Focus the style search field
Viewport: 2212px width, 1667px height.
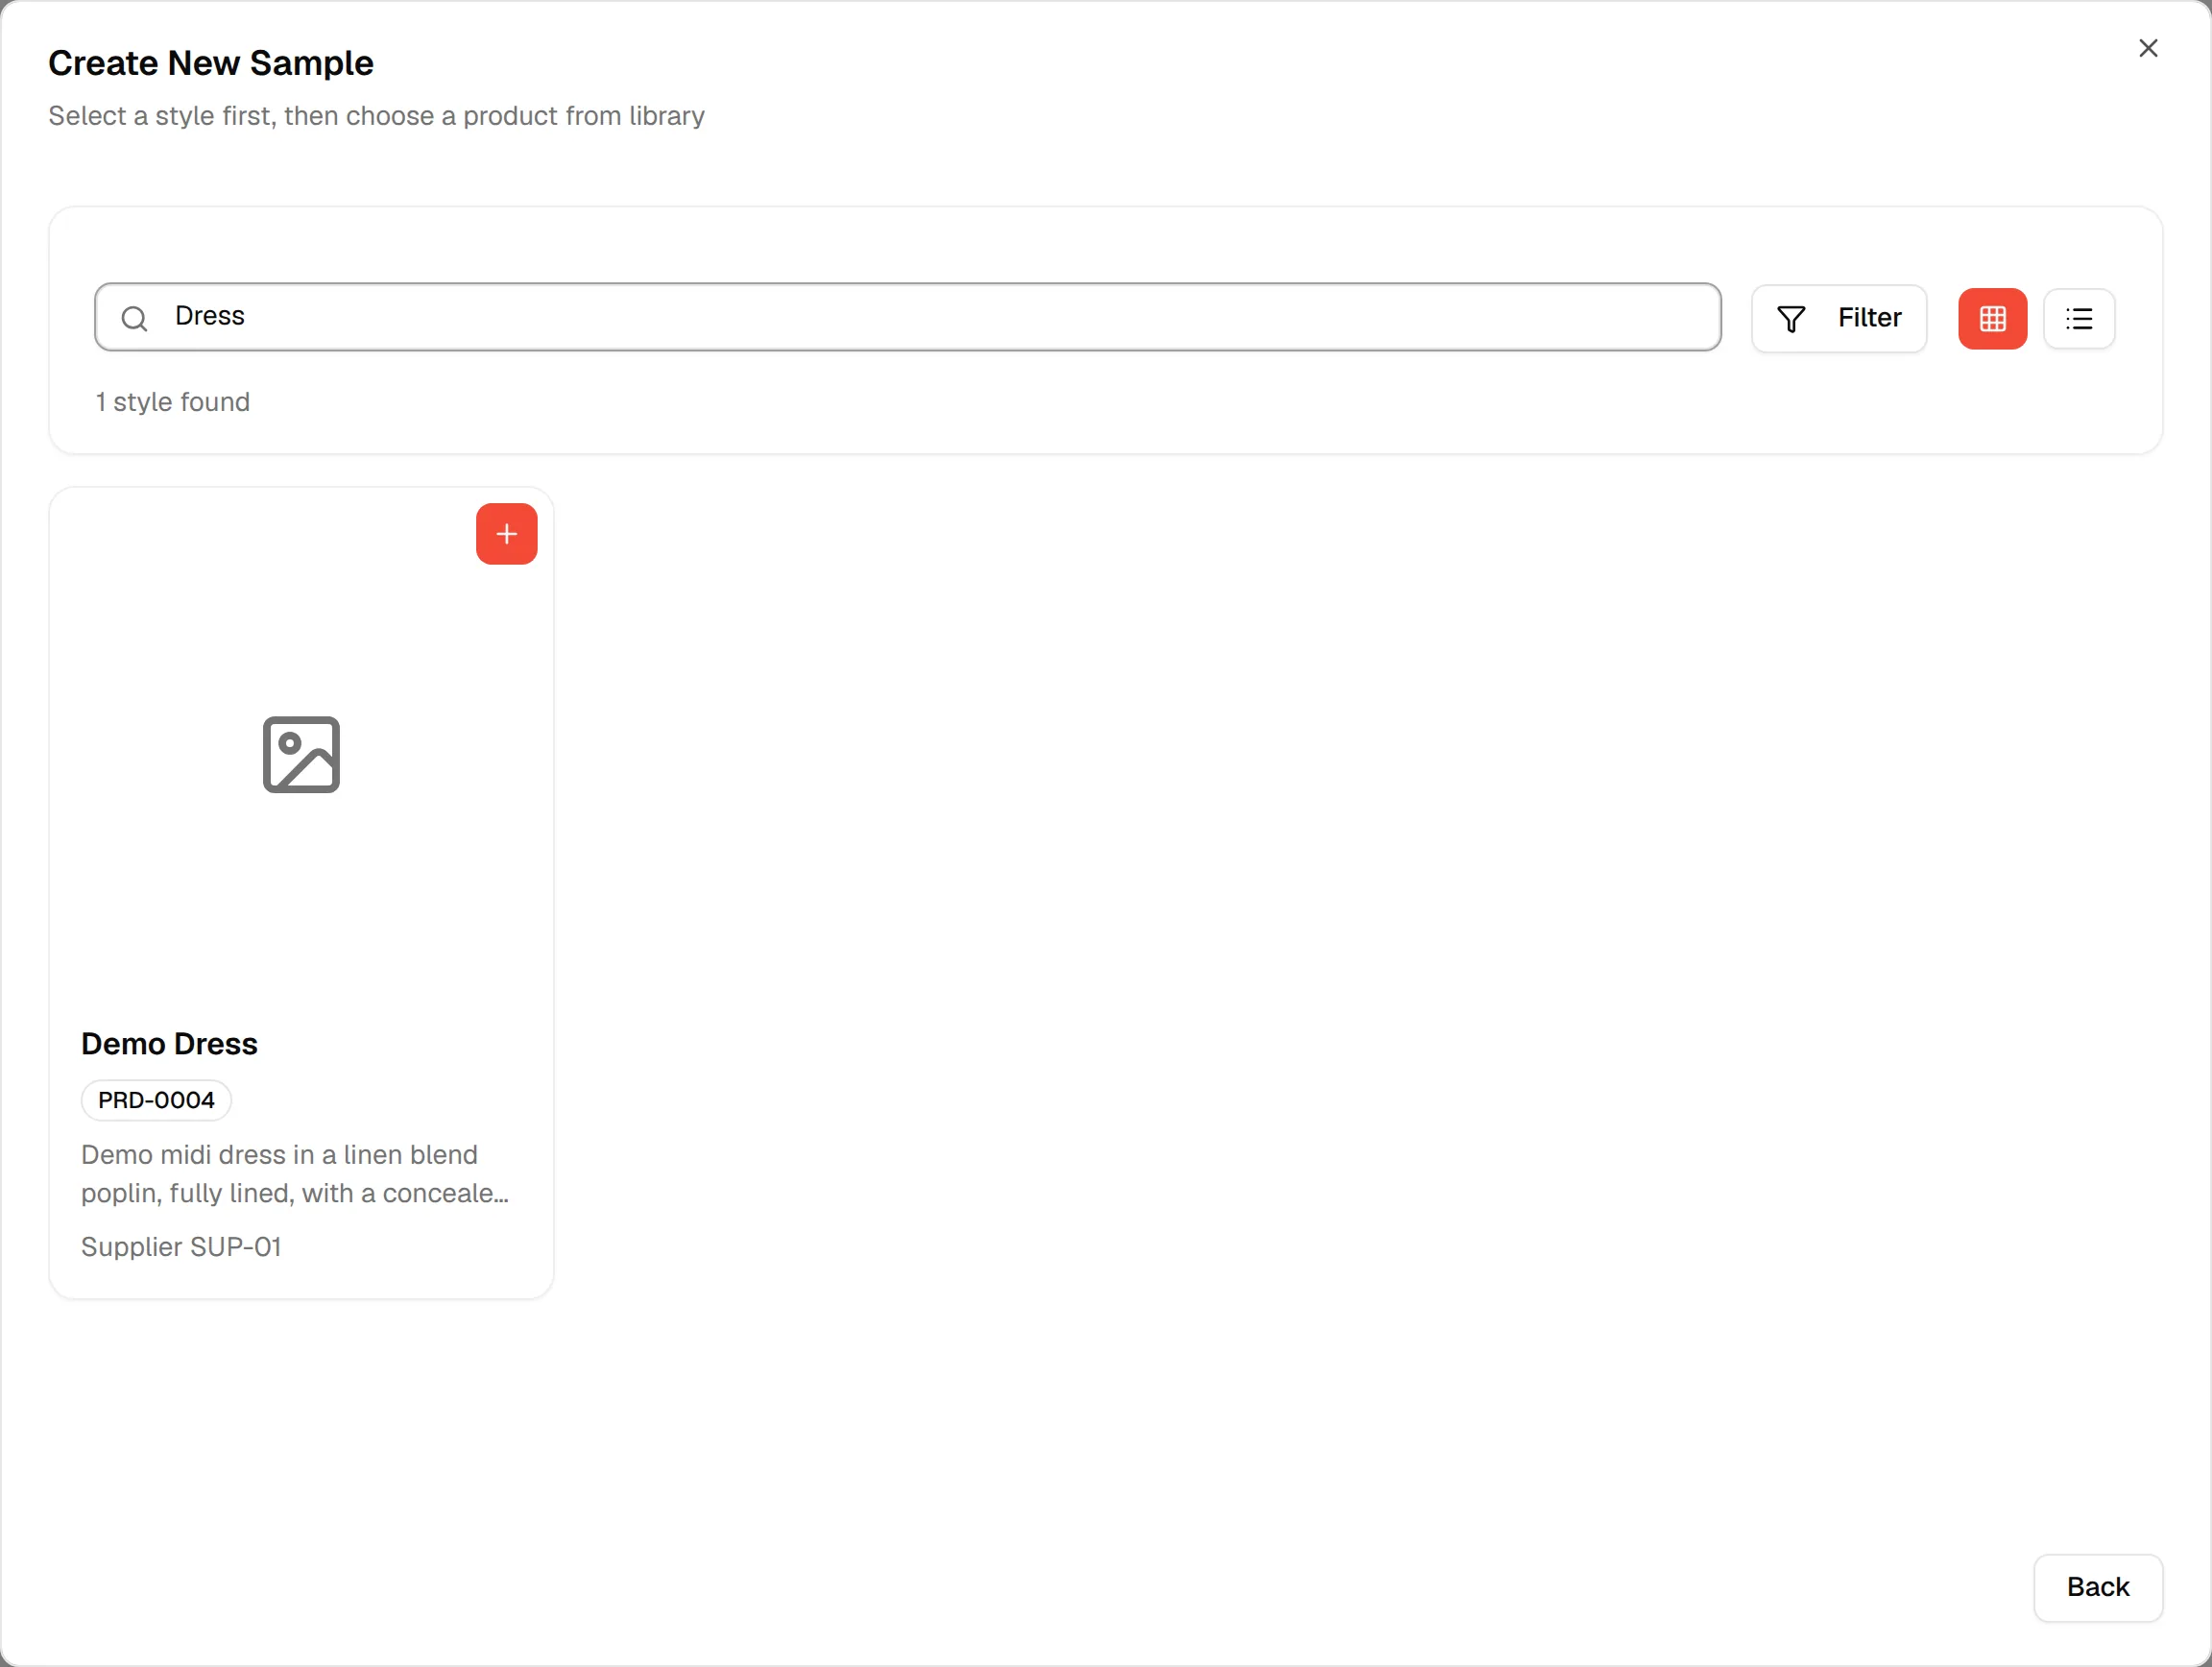907,317
